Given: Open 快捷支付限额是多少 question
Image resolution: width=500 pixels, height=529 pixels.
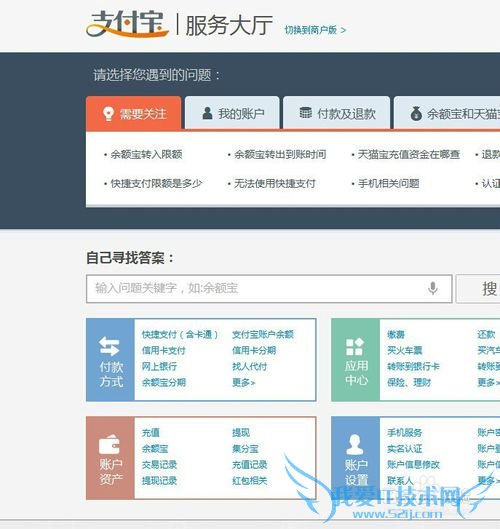Looking at the screenshot, I should click(x=156, y=184).
